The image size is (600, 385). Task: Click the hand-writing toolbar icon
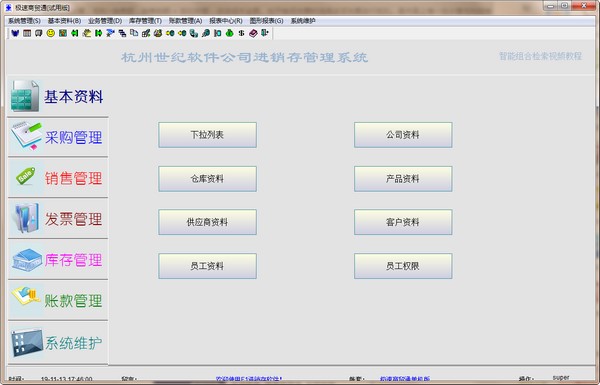pos(87,33)
